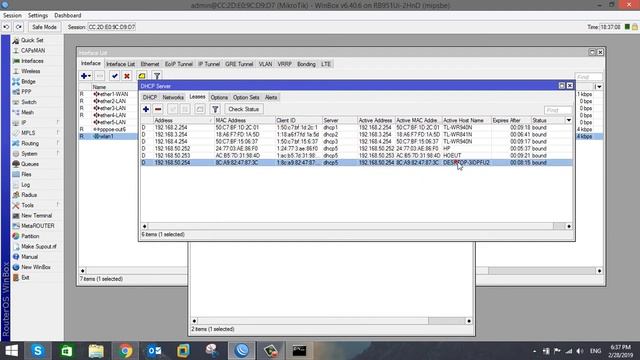Viewport: 640px width, 360px height.
Task: Click Windows Start button
Action: point(11,351)
